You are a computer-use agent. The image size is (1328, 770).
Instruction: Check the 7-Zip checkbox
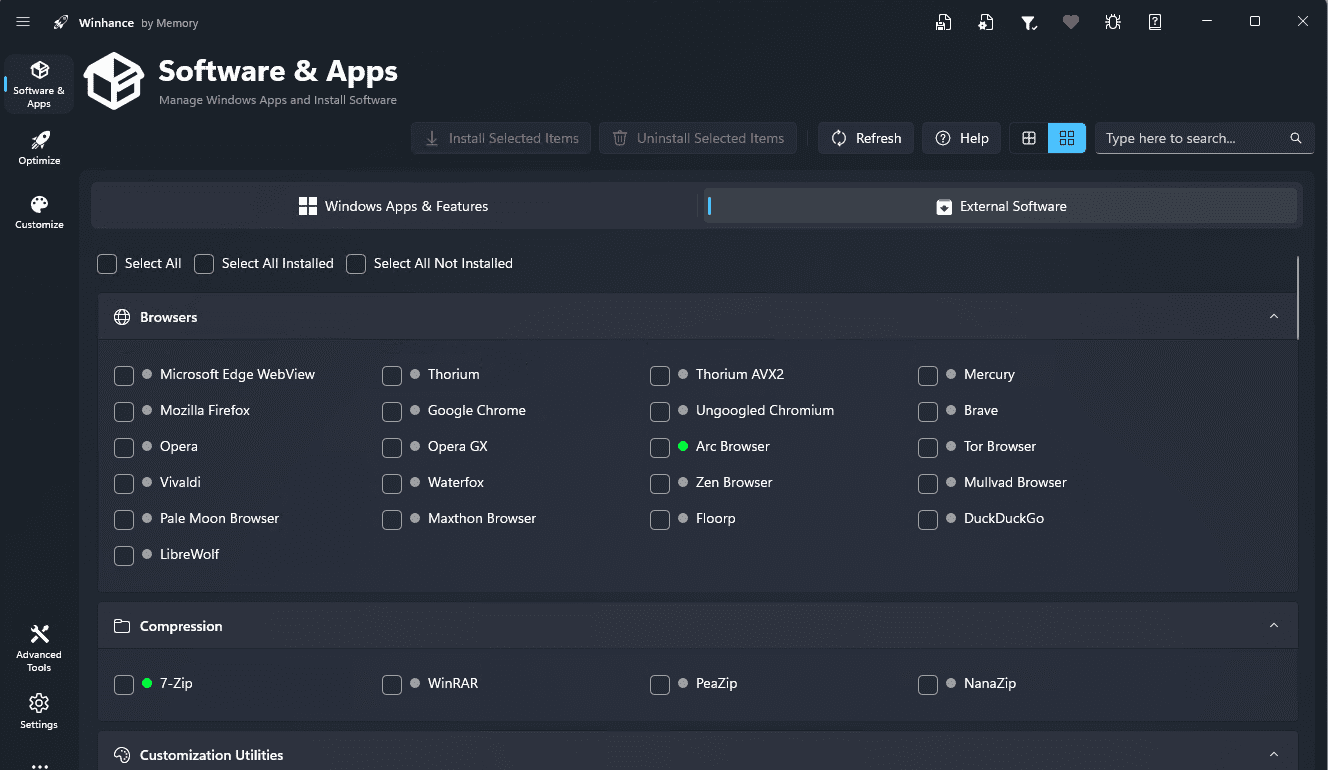click(124, 684)
